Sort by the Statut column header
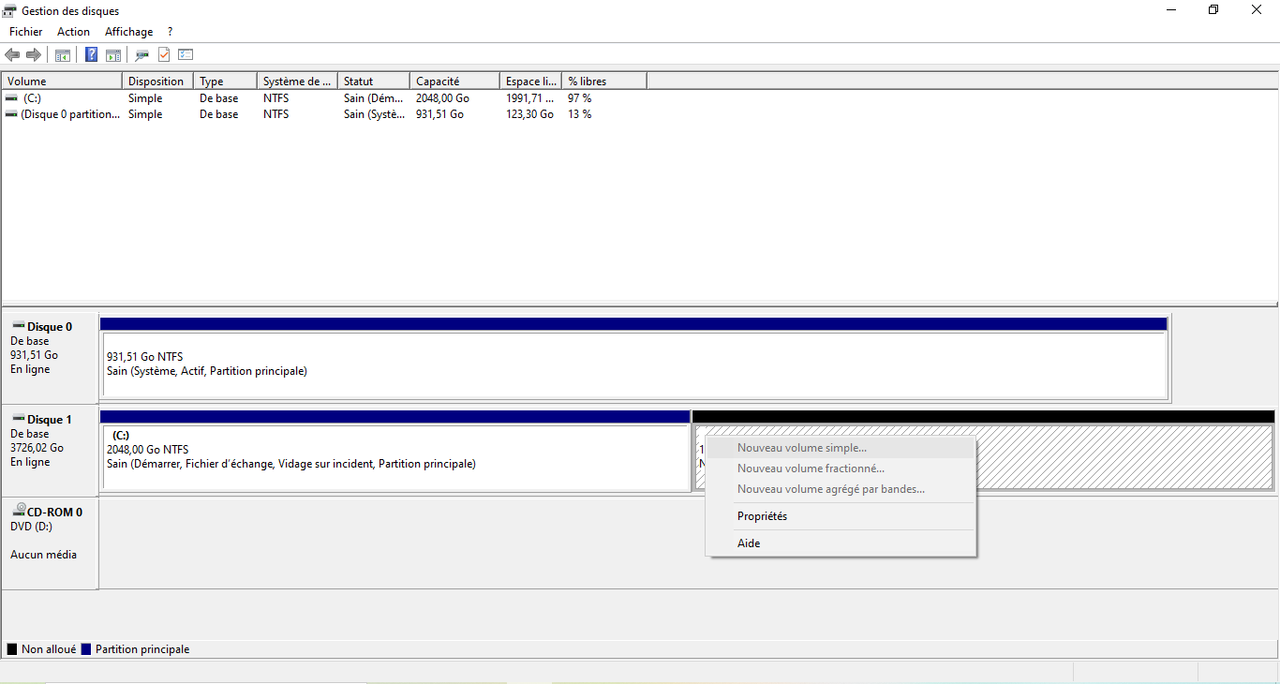1280x684 pixels. pos(374,81)
